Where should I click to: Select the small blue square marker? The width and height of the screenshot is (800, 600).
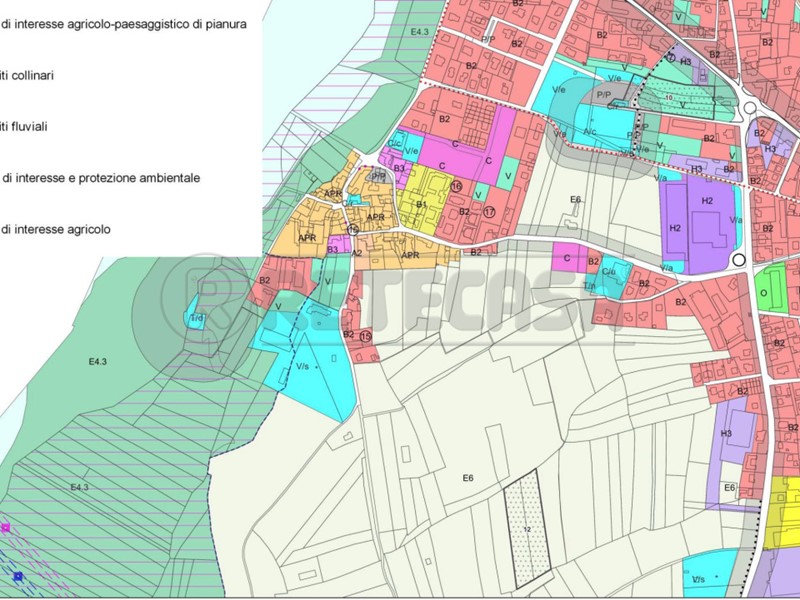(x=18, y=576)
